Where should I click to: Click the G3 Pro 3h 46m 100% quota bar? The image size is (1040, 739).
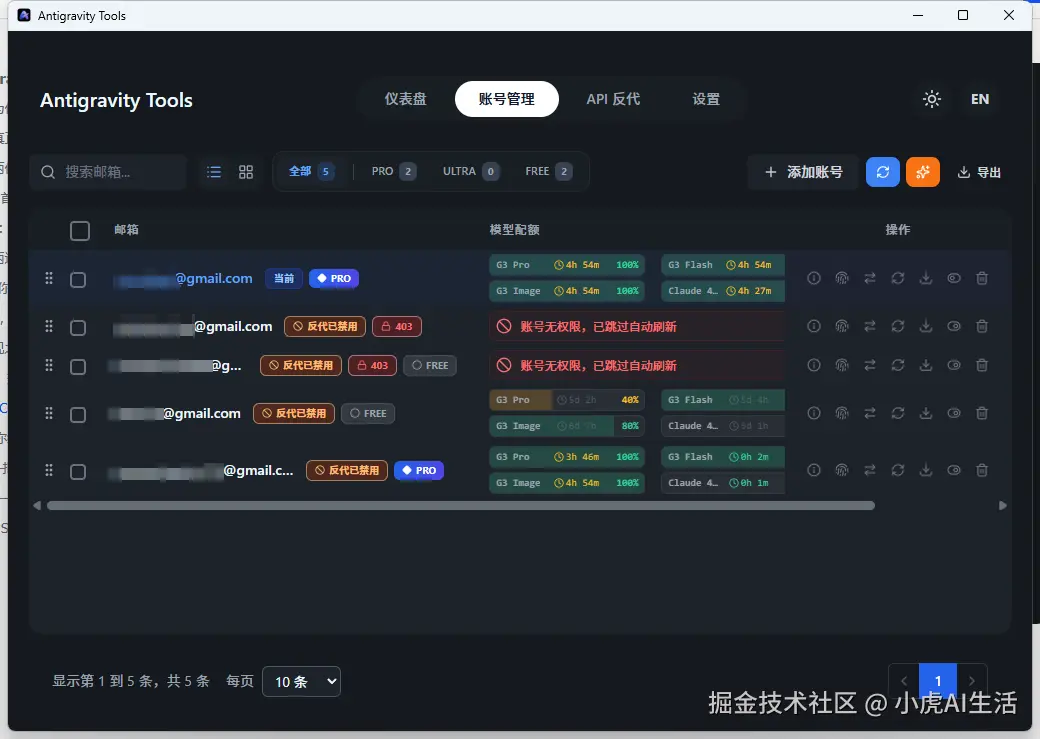click(x=567, y=457)
